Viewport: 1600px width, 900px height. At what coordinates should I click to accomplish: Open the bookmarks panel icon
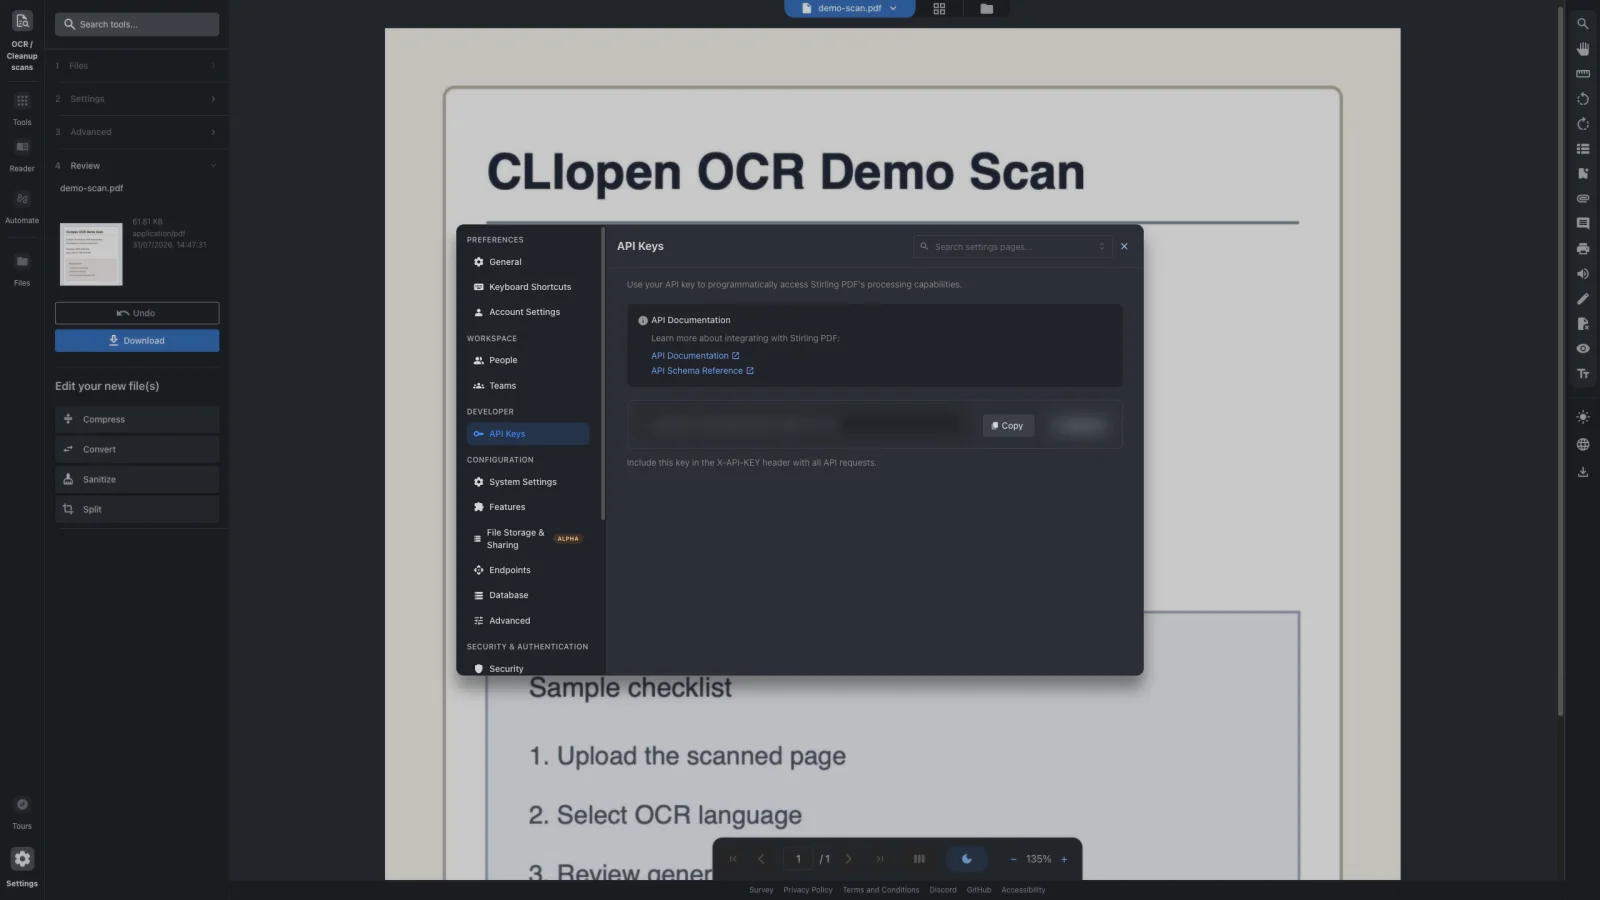tap(1582, 173)
